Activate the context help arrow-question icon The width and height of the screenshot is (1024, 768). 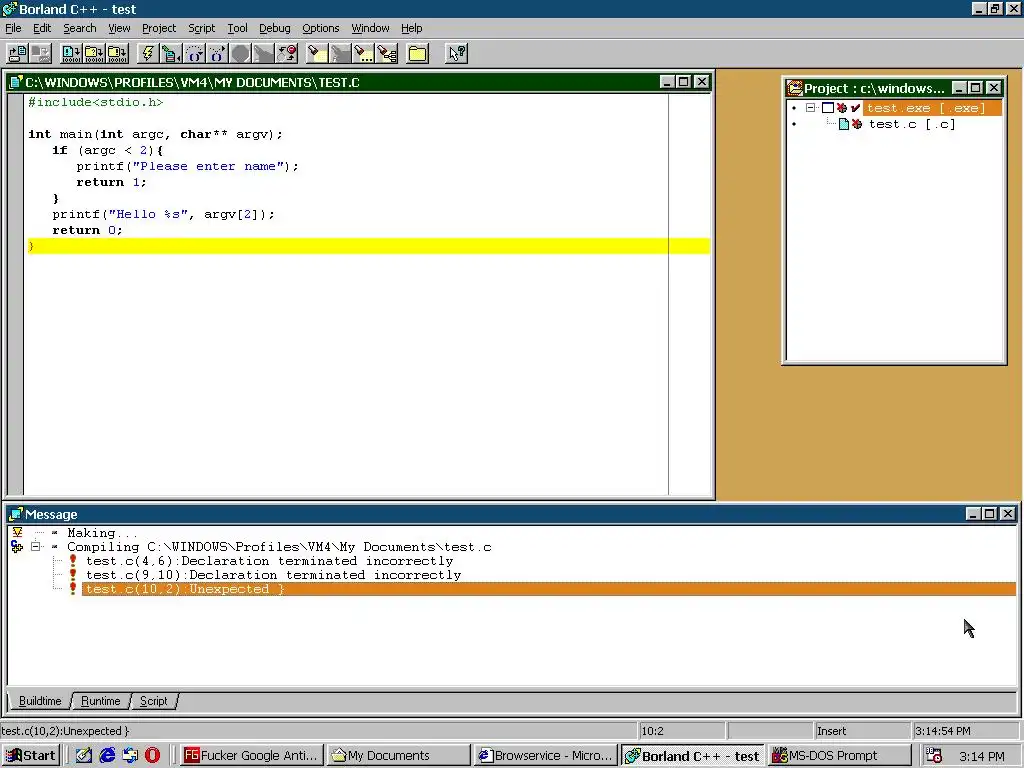456,54
